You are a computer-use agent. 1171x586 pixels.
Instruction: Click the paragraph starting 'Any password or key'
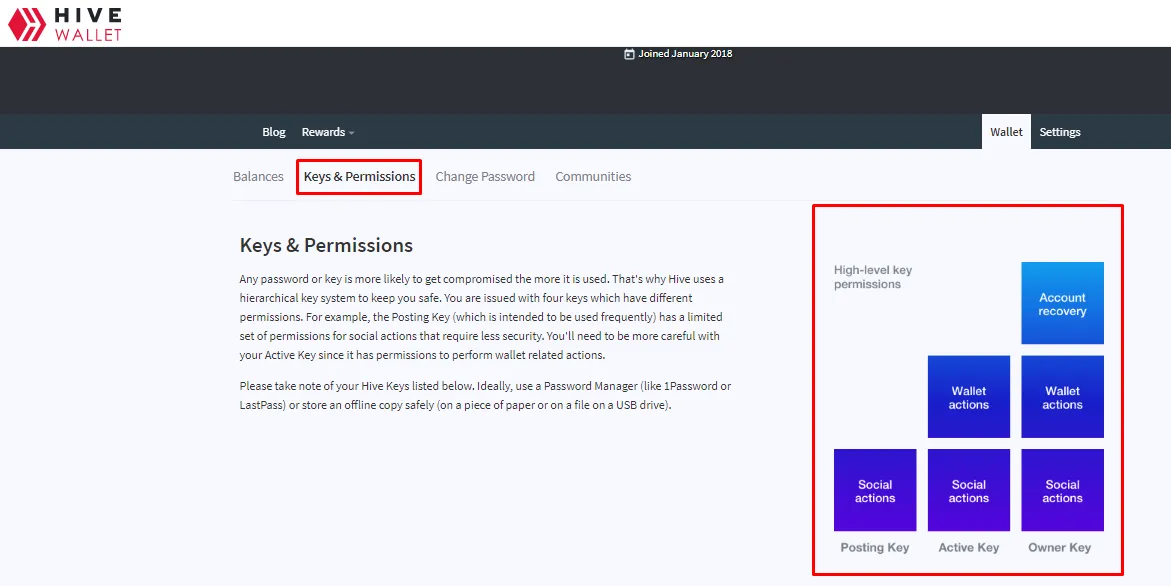482,317
